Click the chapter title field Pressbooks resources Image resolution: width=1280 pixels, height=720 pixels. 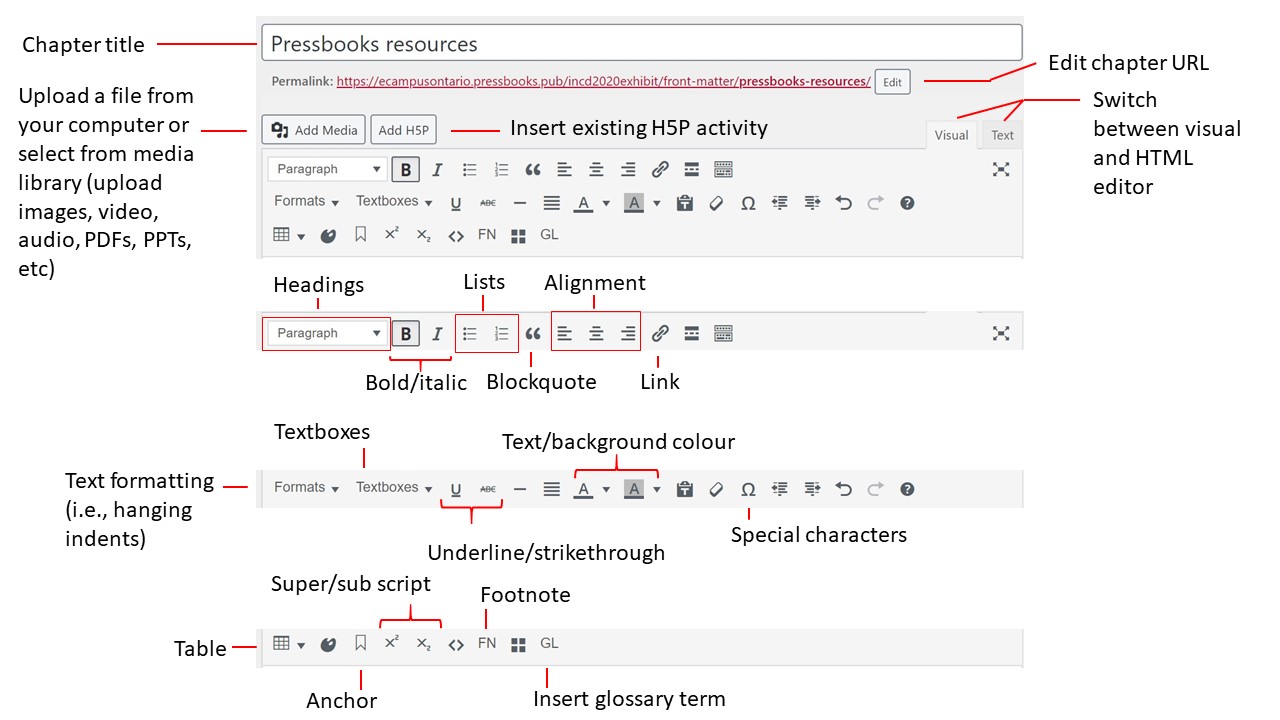(642, 43)
